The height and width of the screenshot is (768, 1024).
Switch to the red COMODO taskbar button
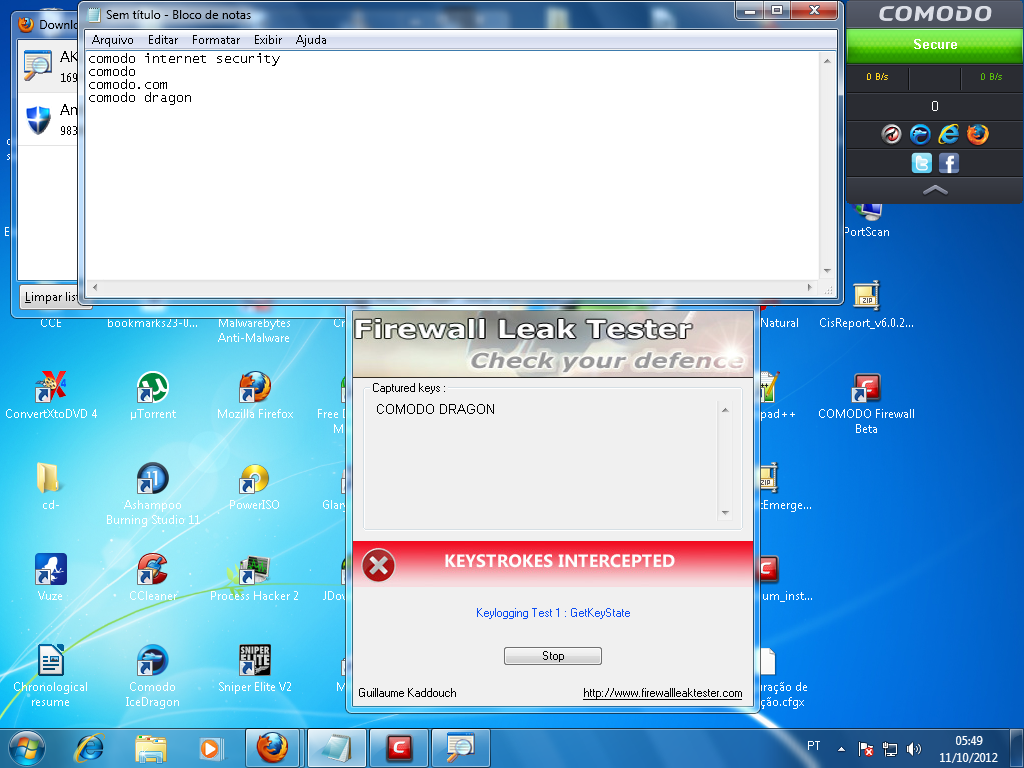[399, 748]
